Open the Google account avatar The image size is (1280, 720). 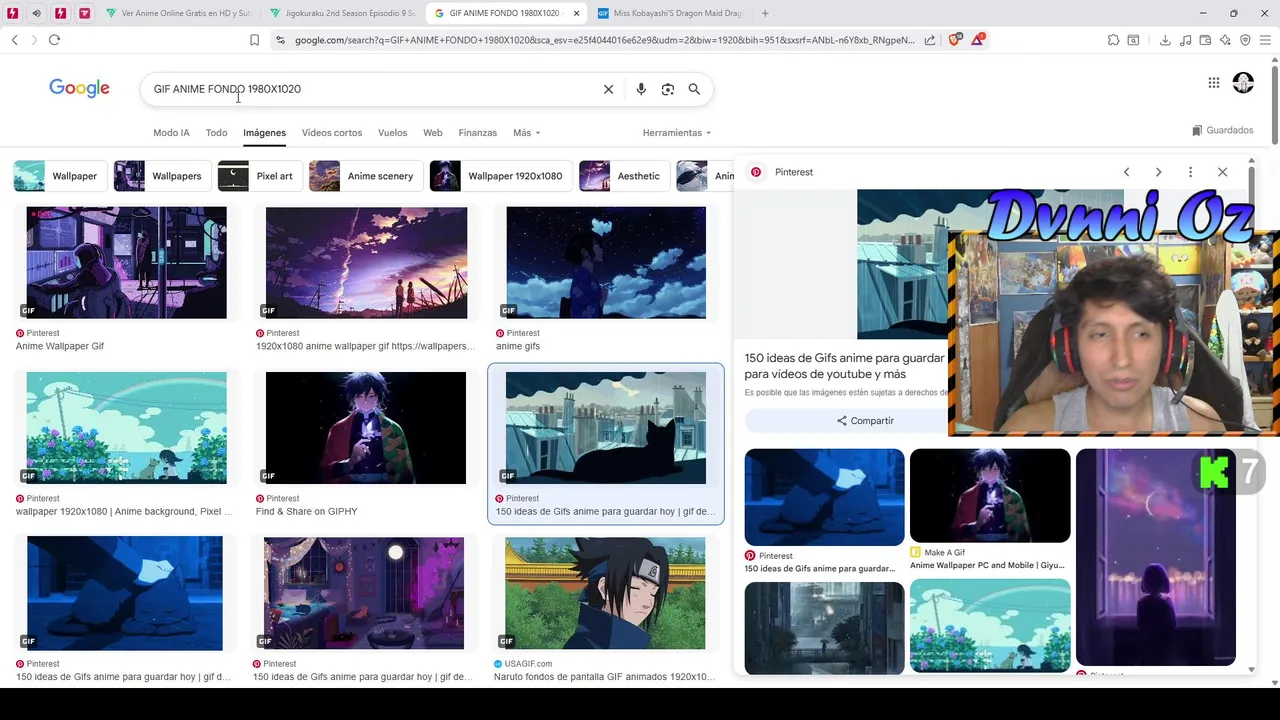pos(1243,83)
